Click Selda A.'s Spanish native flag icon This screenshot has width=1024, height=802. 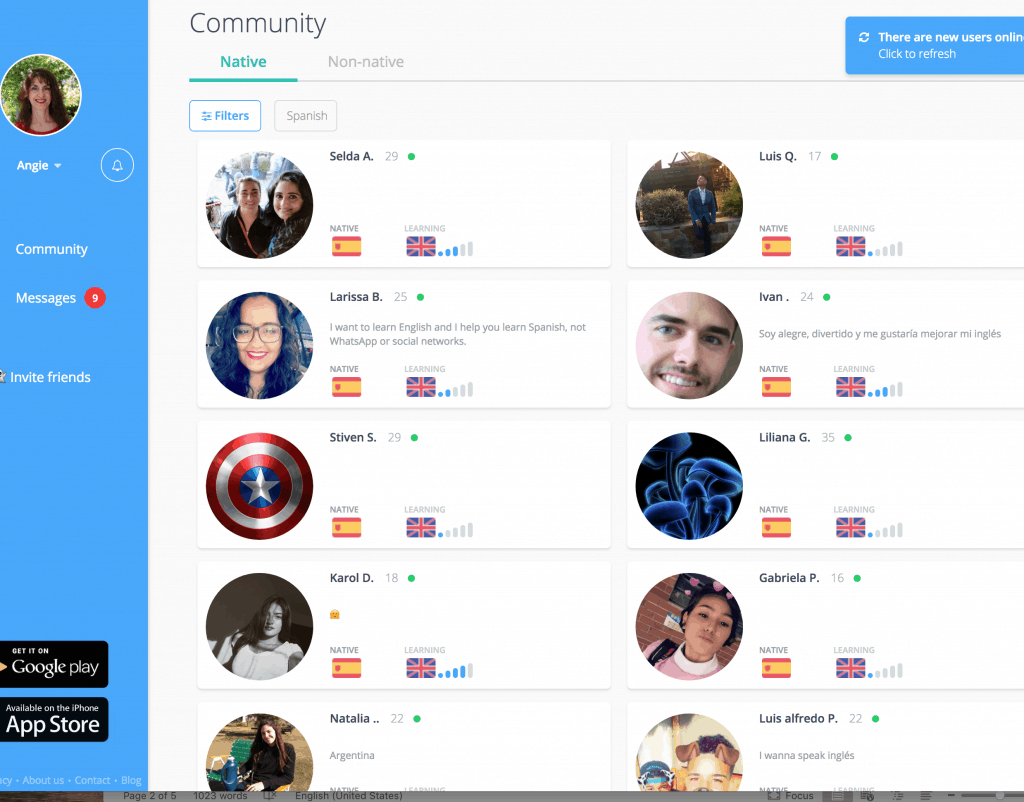click(x=346, y=246)
